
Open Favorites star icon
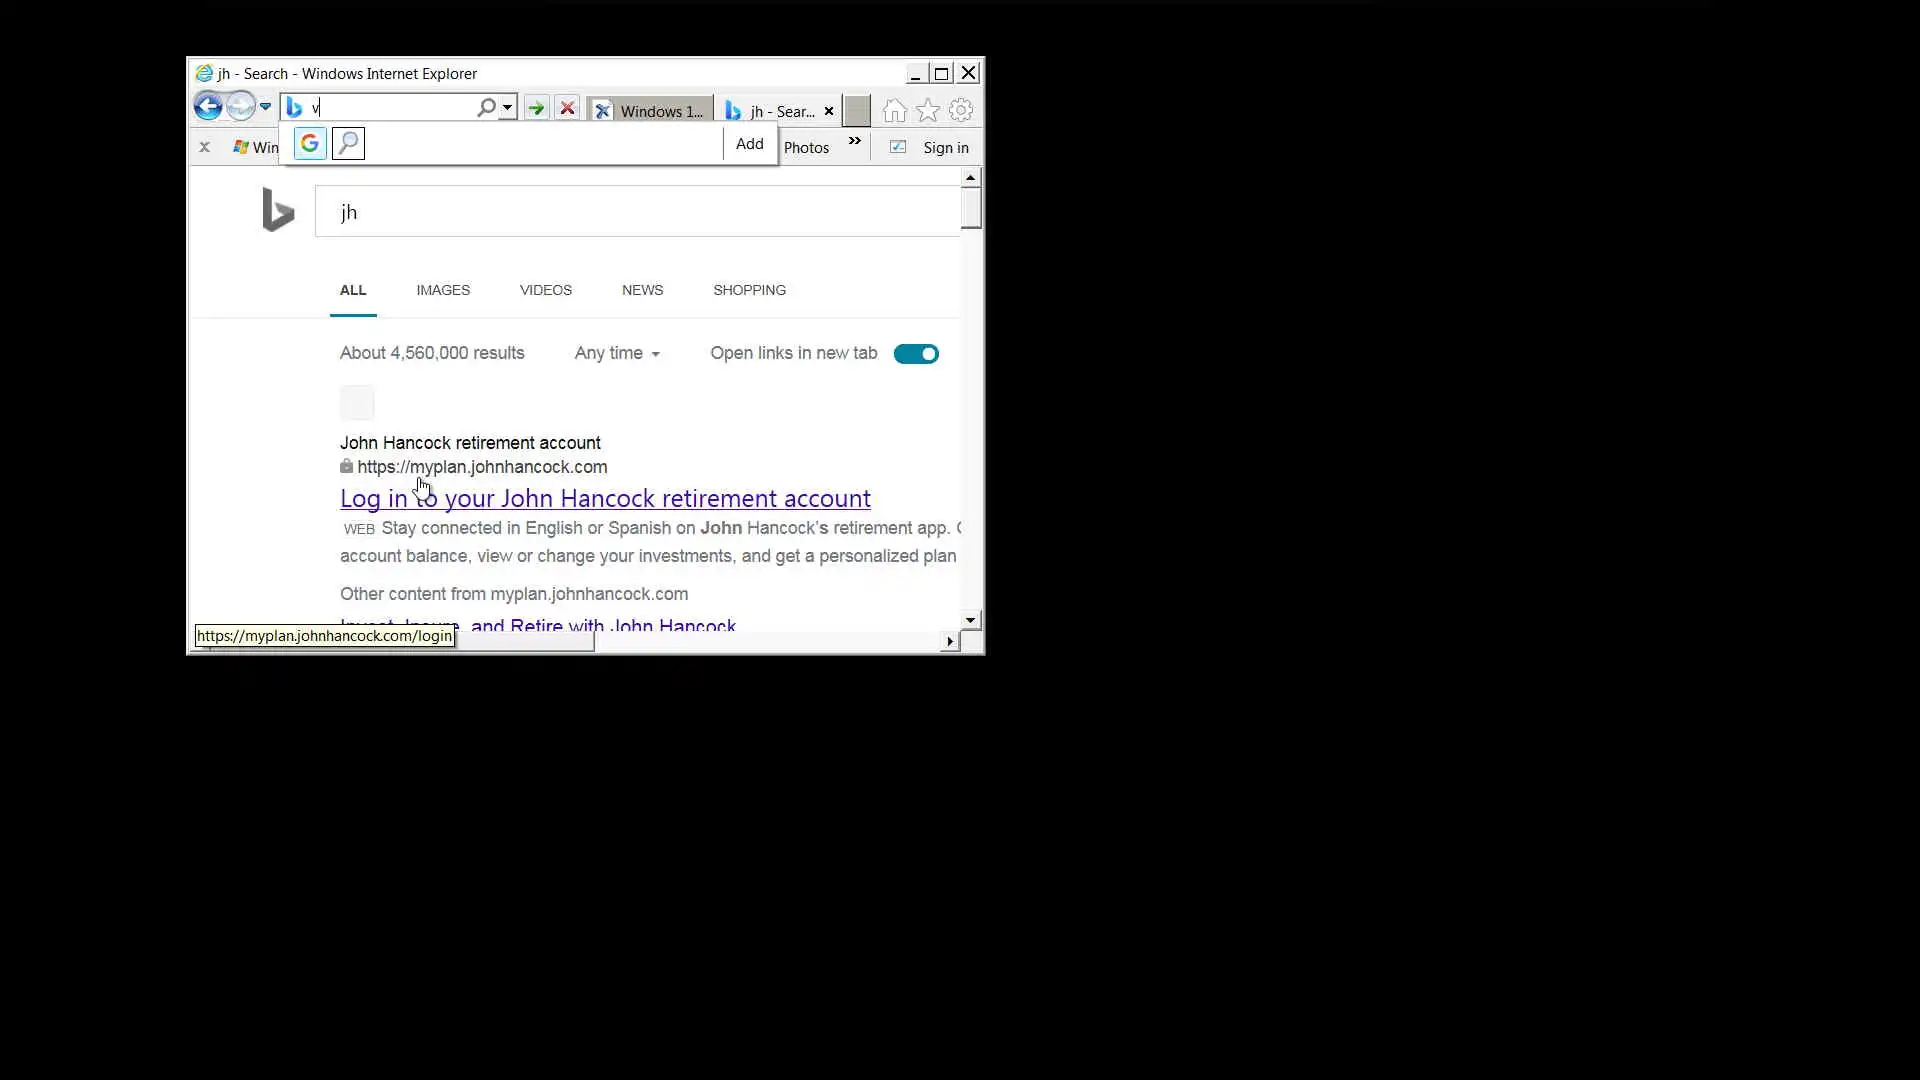928,111
